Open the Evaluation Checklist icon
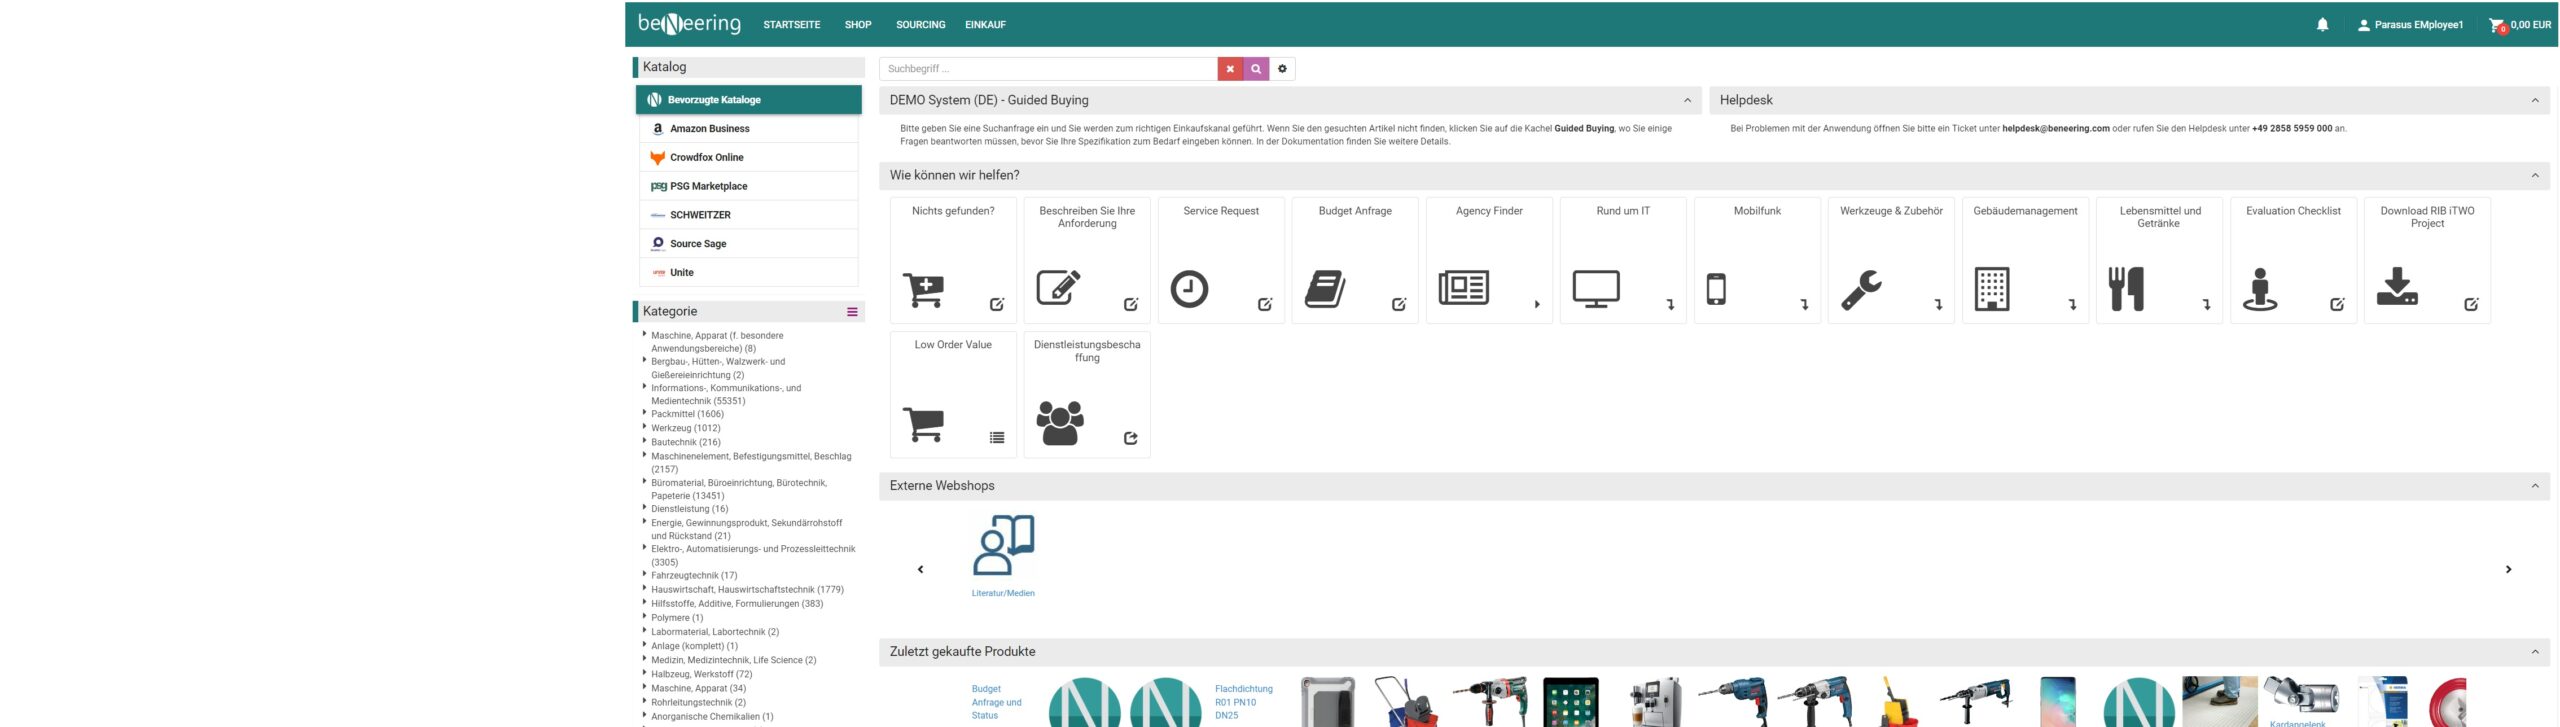Viewport: 2560px width, 727px height. point(2260,290)
